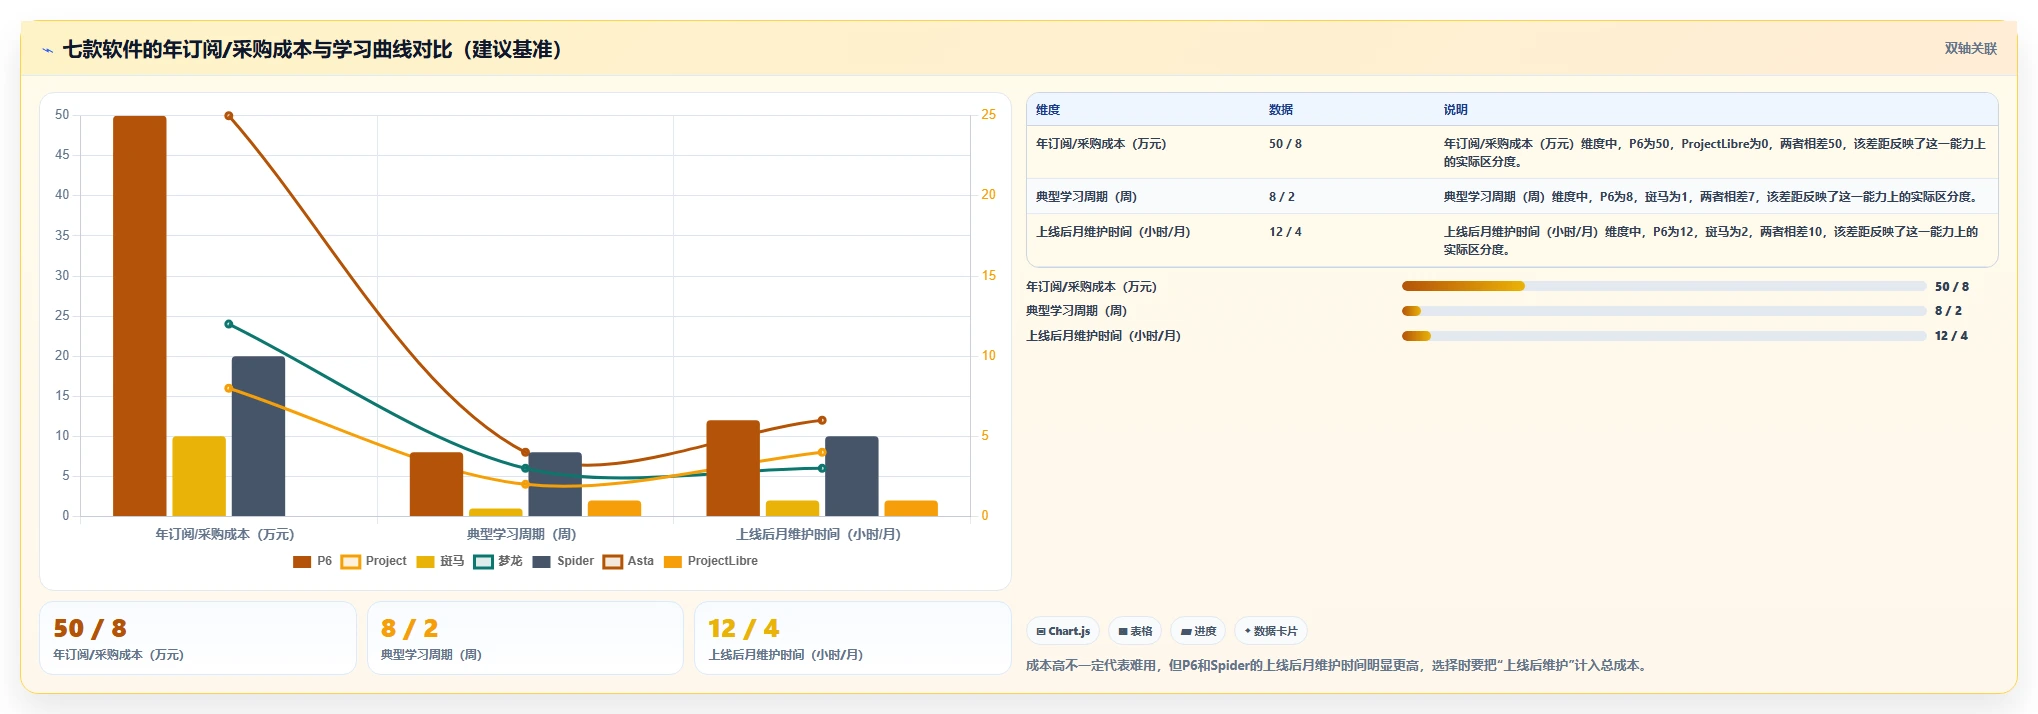The height and width of the screenshot is (714, 2038).
Task: Click the Spider bar in 上线后月维护时间 group
Action: [x=852, y=476]
